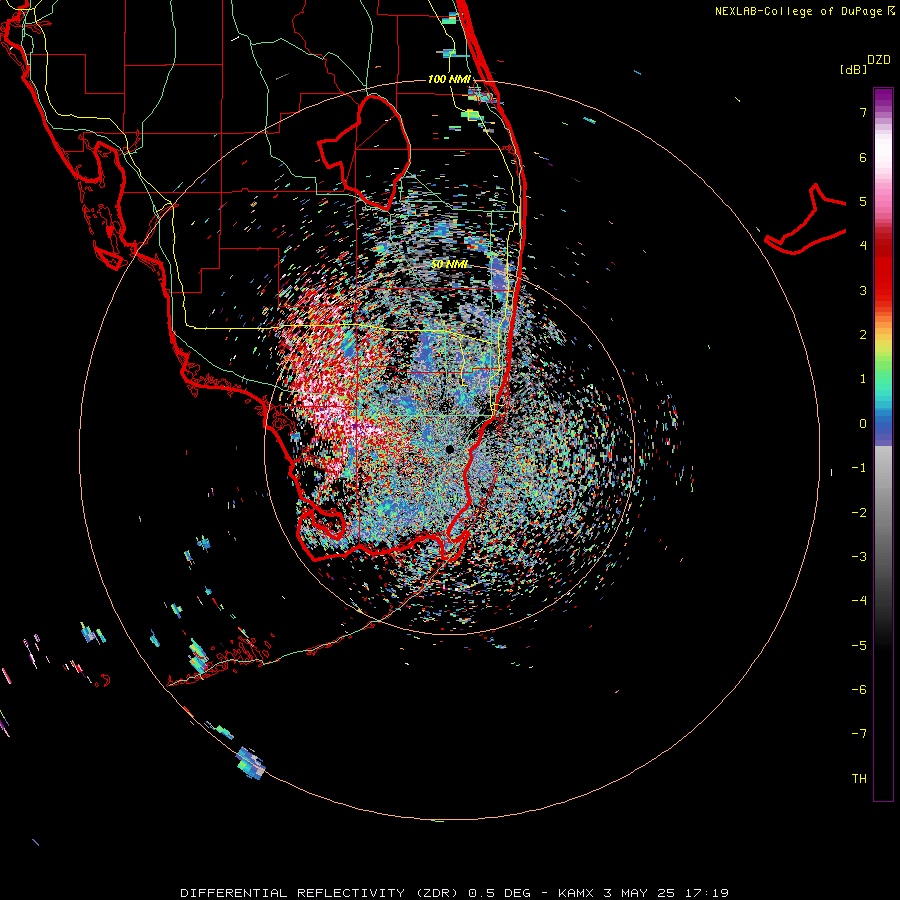Click the 5 value on color scale
The width and height of the screenshot is (900, 900).
pos(863,201)
